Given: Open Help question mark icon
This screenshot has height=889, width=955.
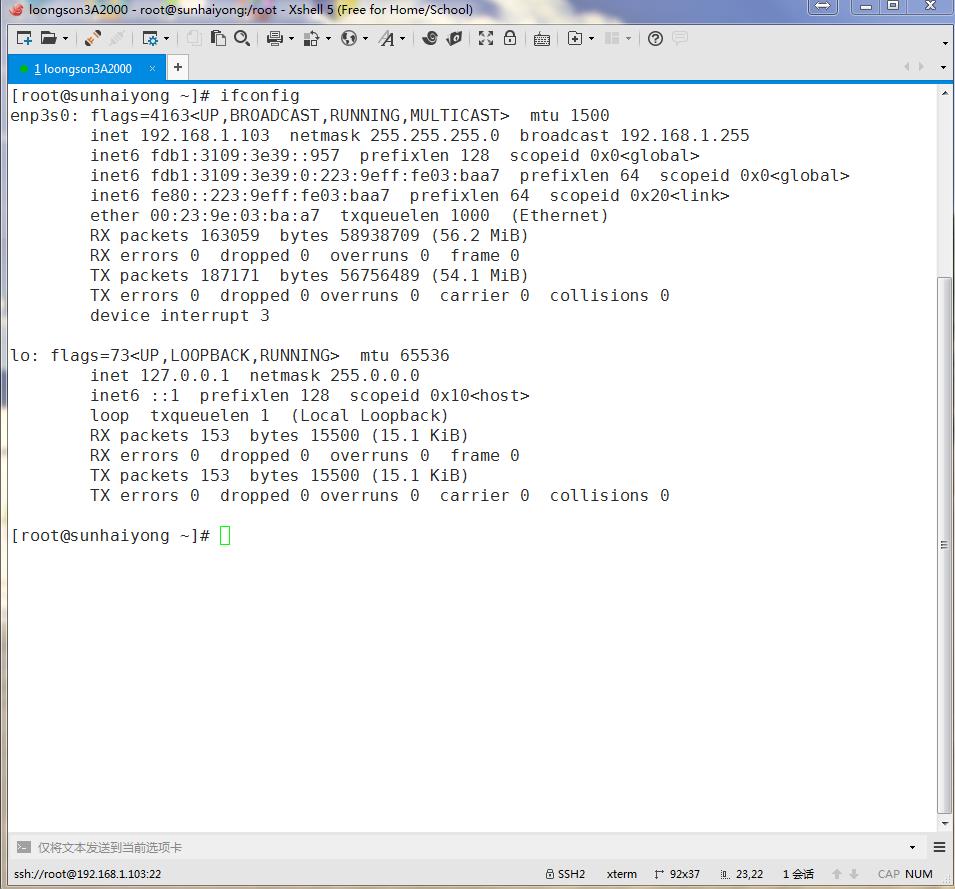Looking at the screenshot, I should [655, 38].
